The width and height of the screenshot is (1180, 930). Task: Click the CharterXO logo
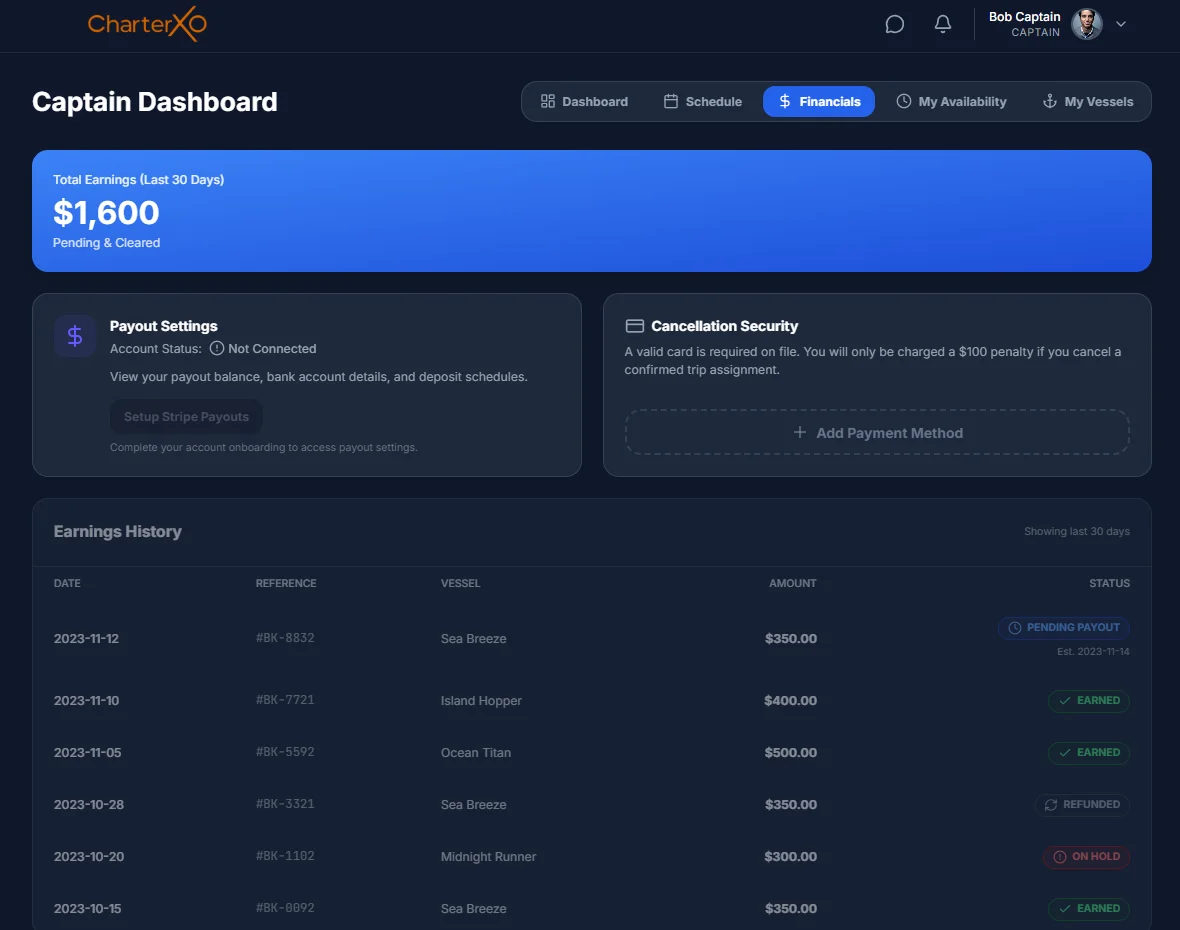[x=147, y=24]
